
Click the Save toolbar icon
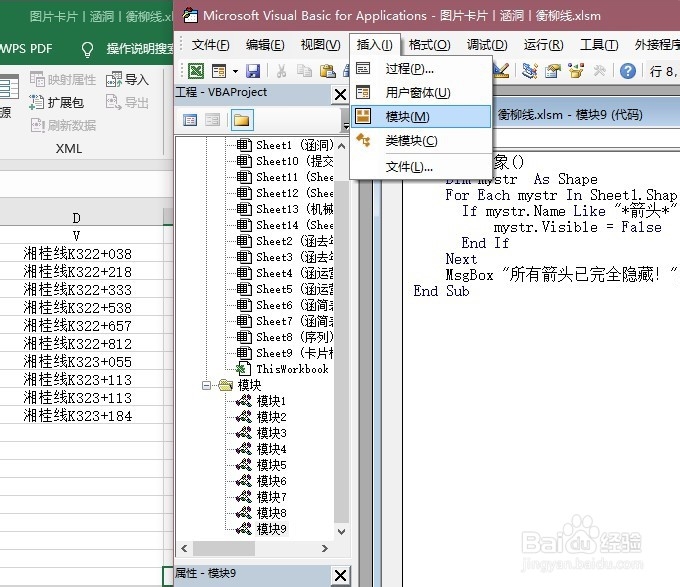click(253, 71)
